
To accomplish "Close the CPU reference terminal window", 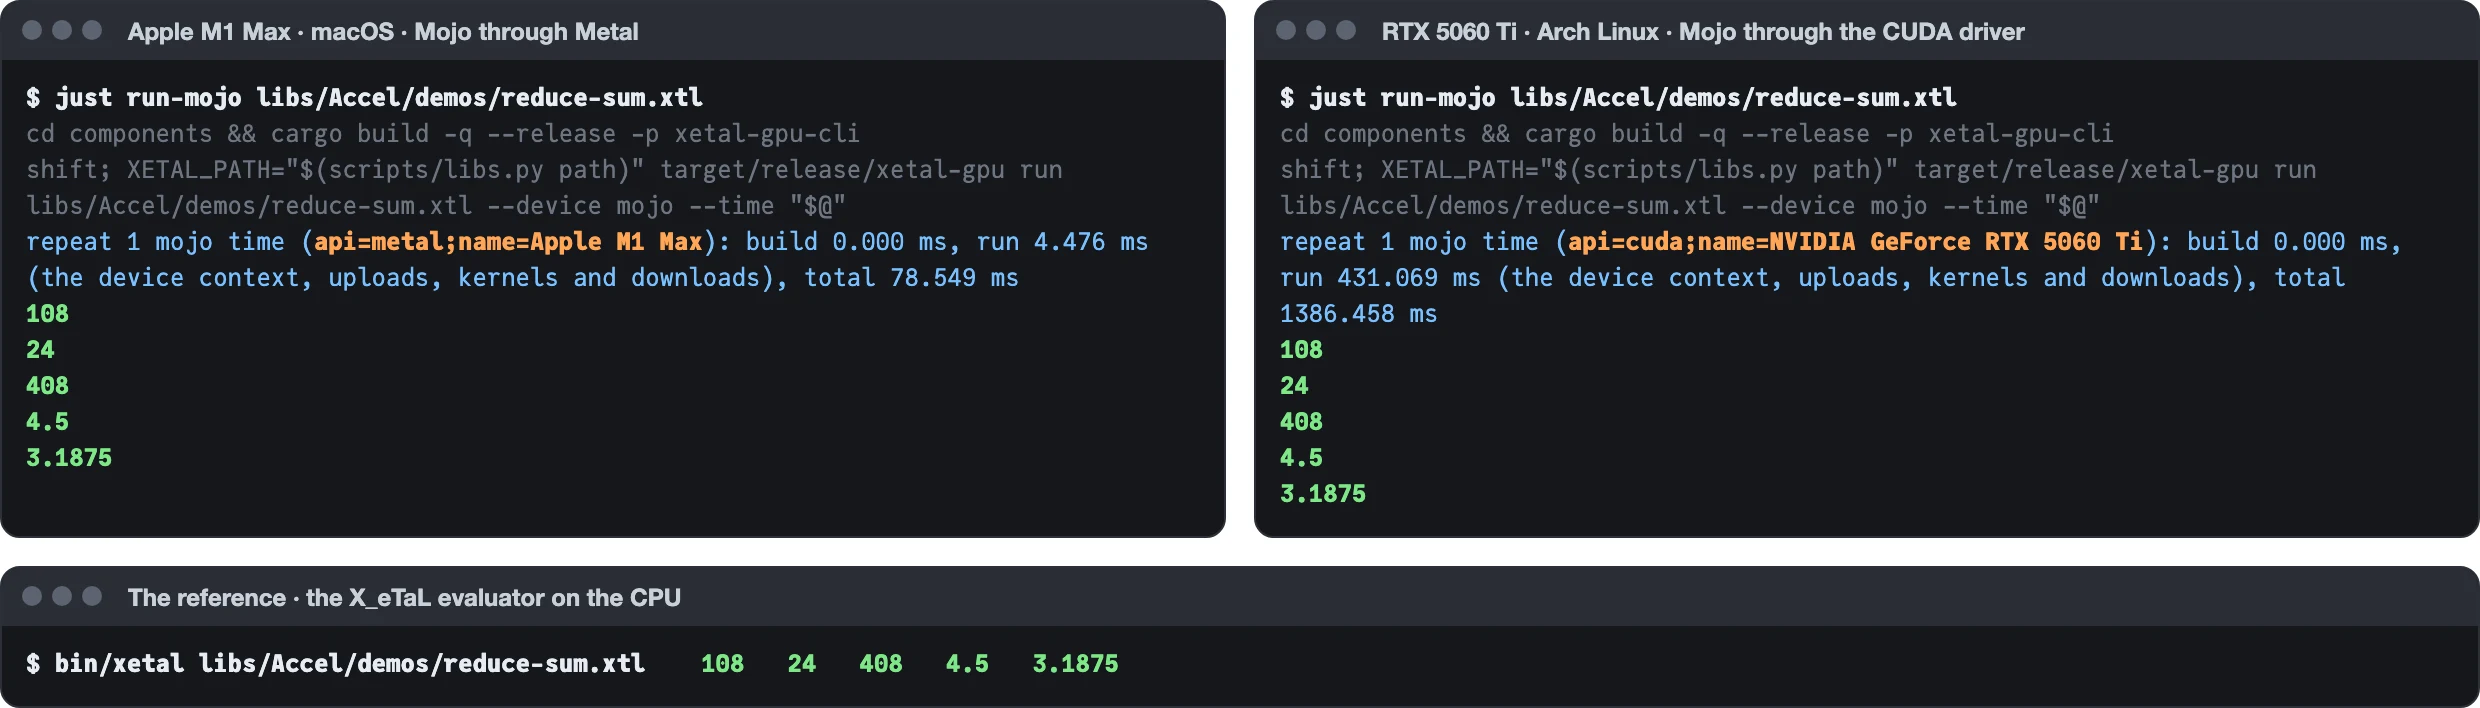I will (x=32, y=596).
